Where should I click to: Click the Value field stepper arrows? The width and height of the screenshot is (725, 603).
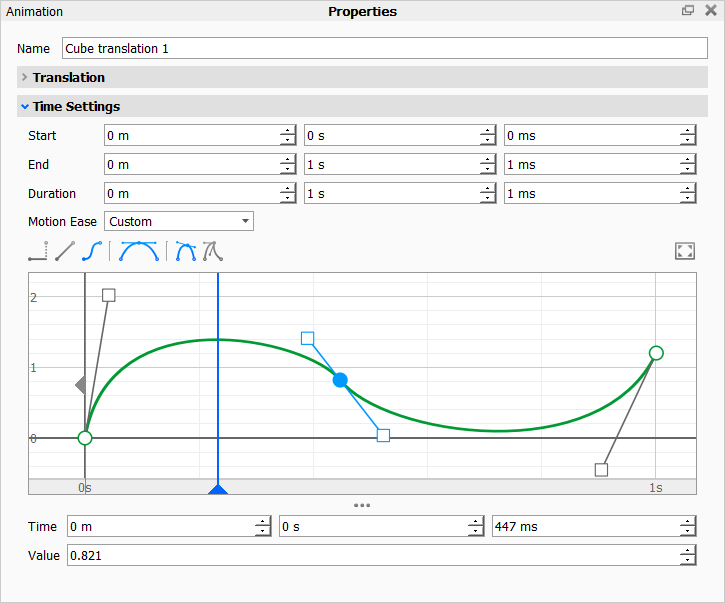(x=687, y=556)
